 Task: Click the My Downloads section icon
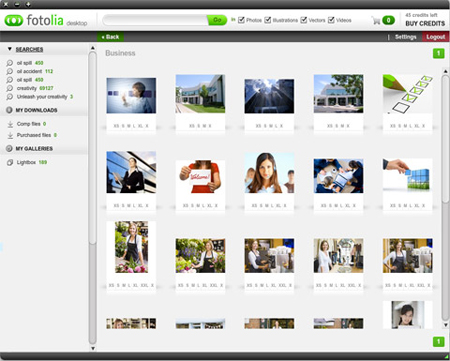tap(9, 110)
